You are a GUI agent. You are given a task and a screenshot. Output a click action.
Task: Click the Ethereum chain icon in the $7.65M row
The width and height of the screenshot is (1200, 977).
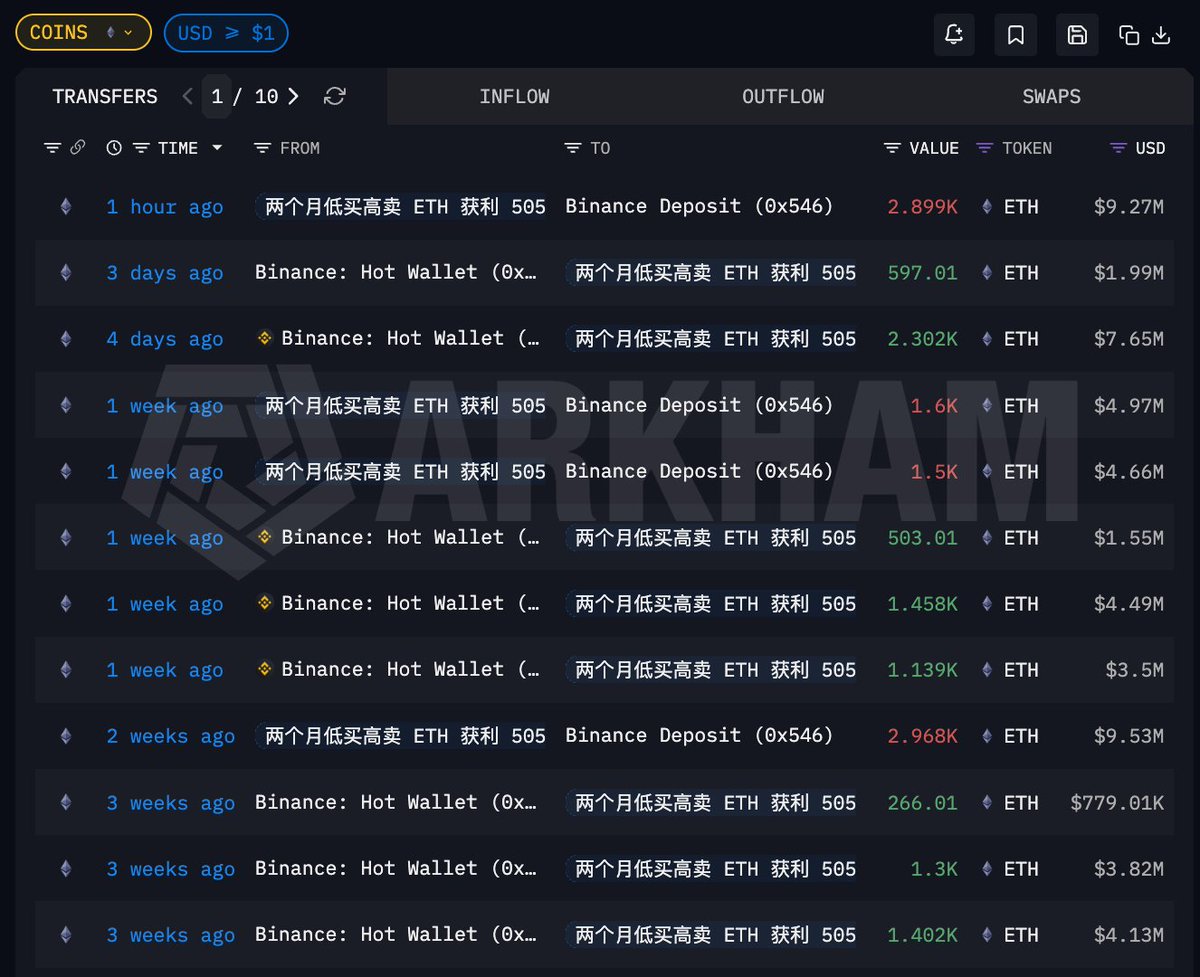[x=66, y=339]
